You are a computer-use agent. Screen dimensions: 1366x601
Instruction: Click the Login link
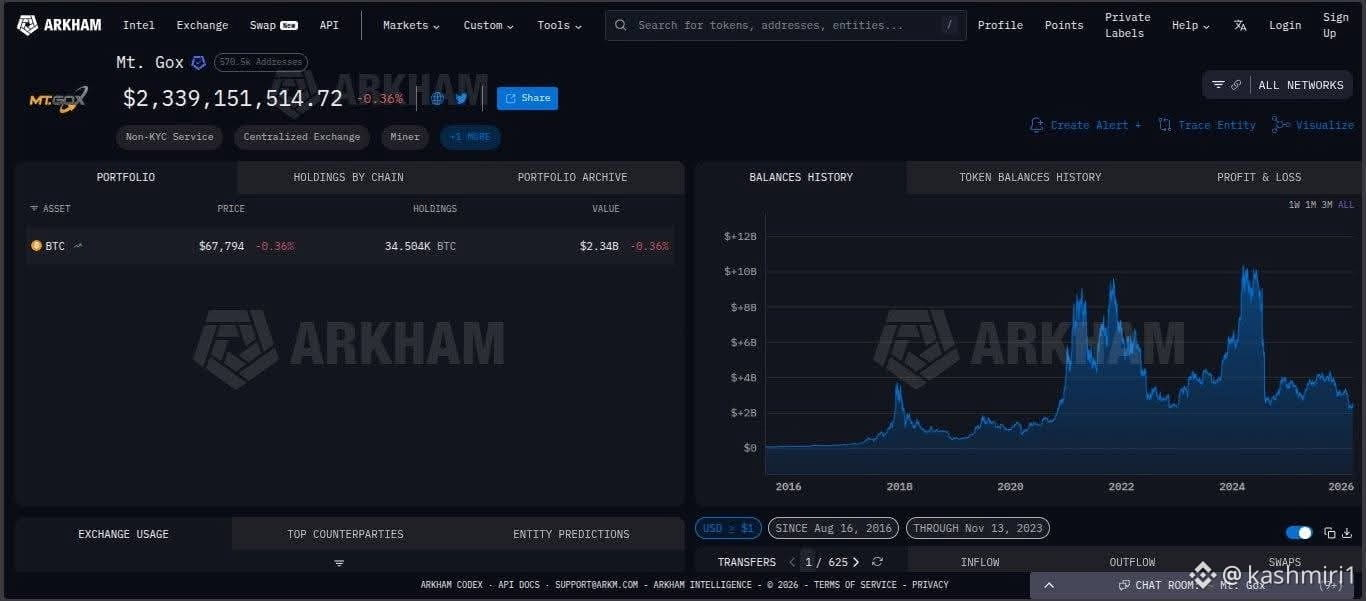1285,25
